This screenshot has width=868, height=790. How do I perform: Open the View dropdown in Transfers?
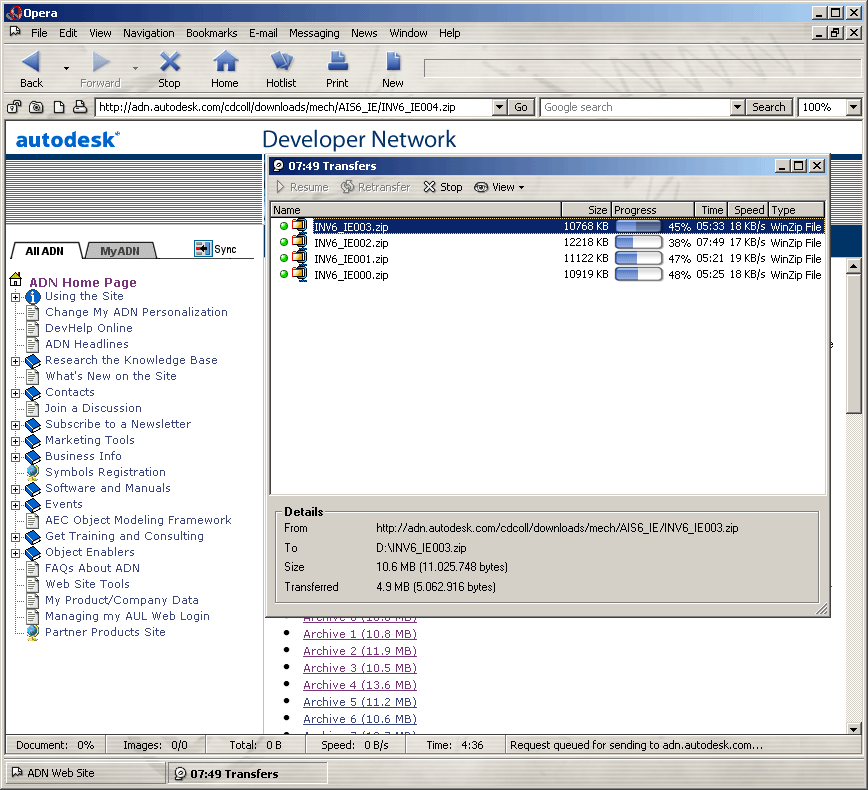[499, 187]
